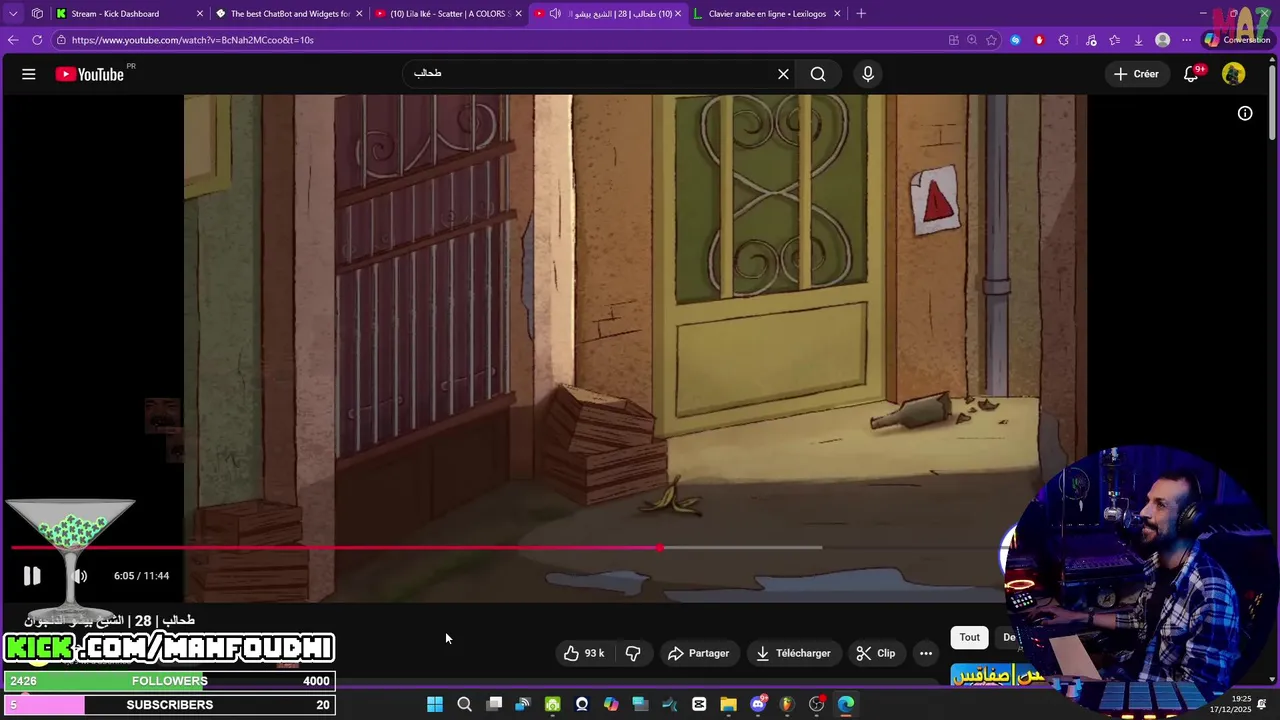Close the Clavier arabe en ligne tab
1280x720 pixels.
pos(837,14)
